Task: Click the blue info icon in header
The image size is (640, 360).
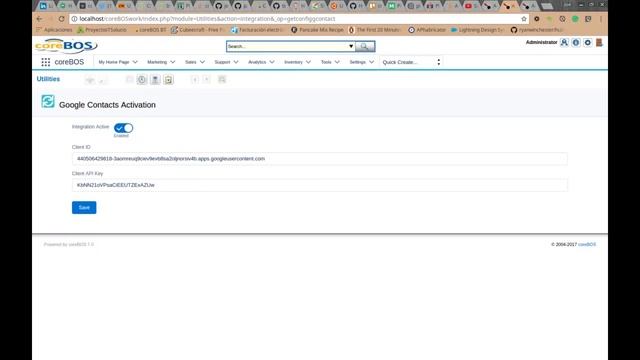Action: 576,42
